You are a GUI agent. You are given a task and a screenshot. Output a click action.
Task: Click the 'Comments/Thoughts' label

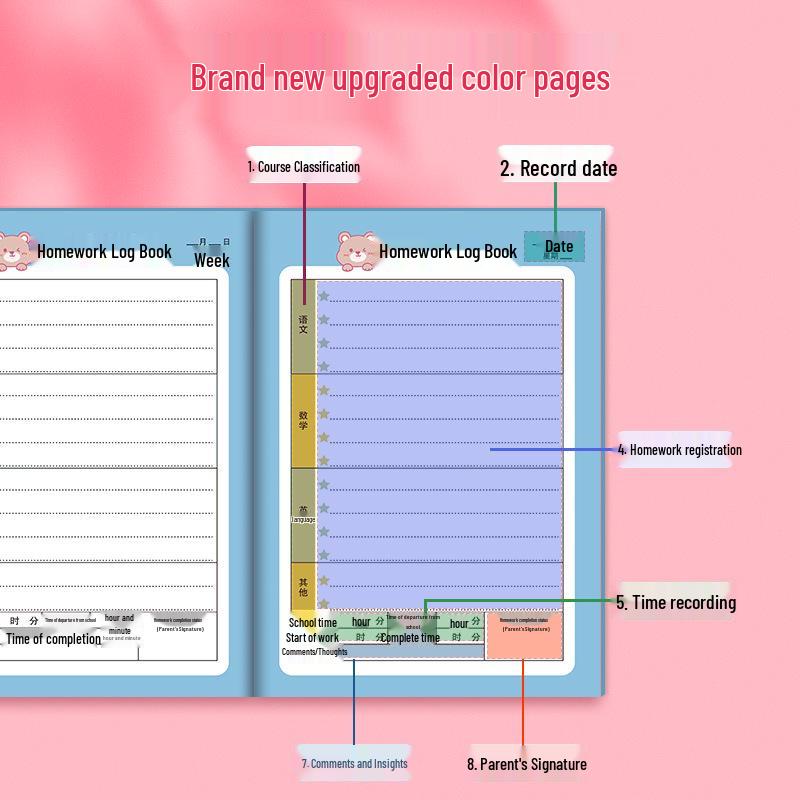coord(314,652)
